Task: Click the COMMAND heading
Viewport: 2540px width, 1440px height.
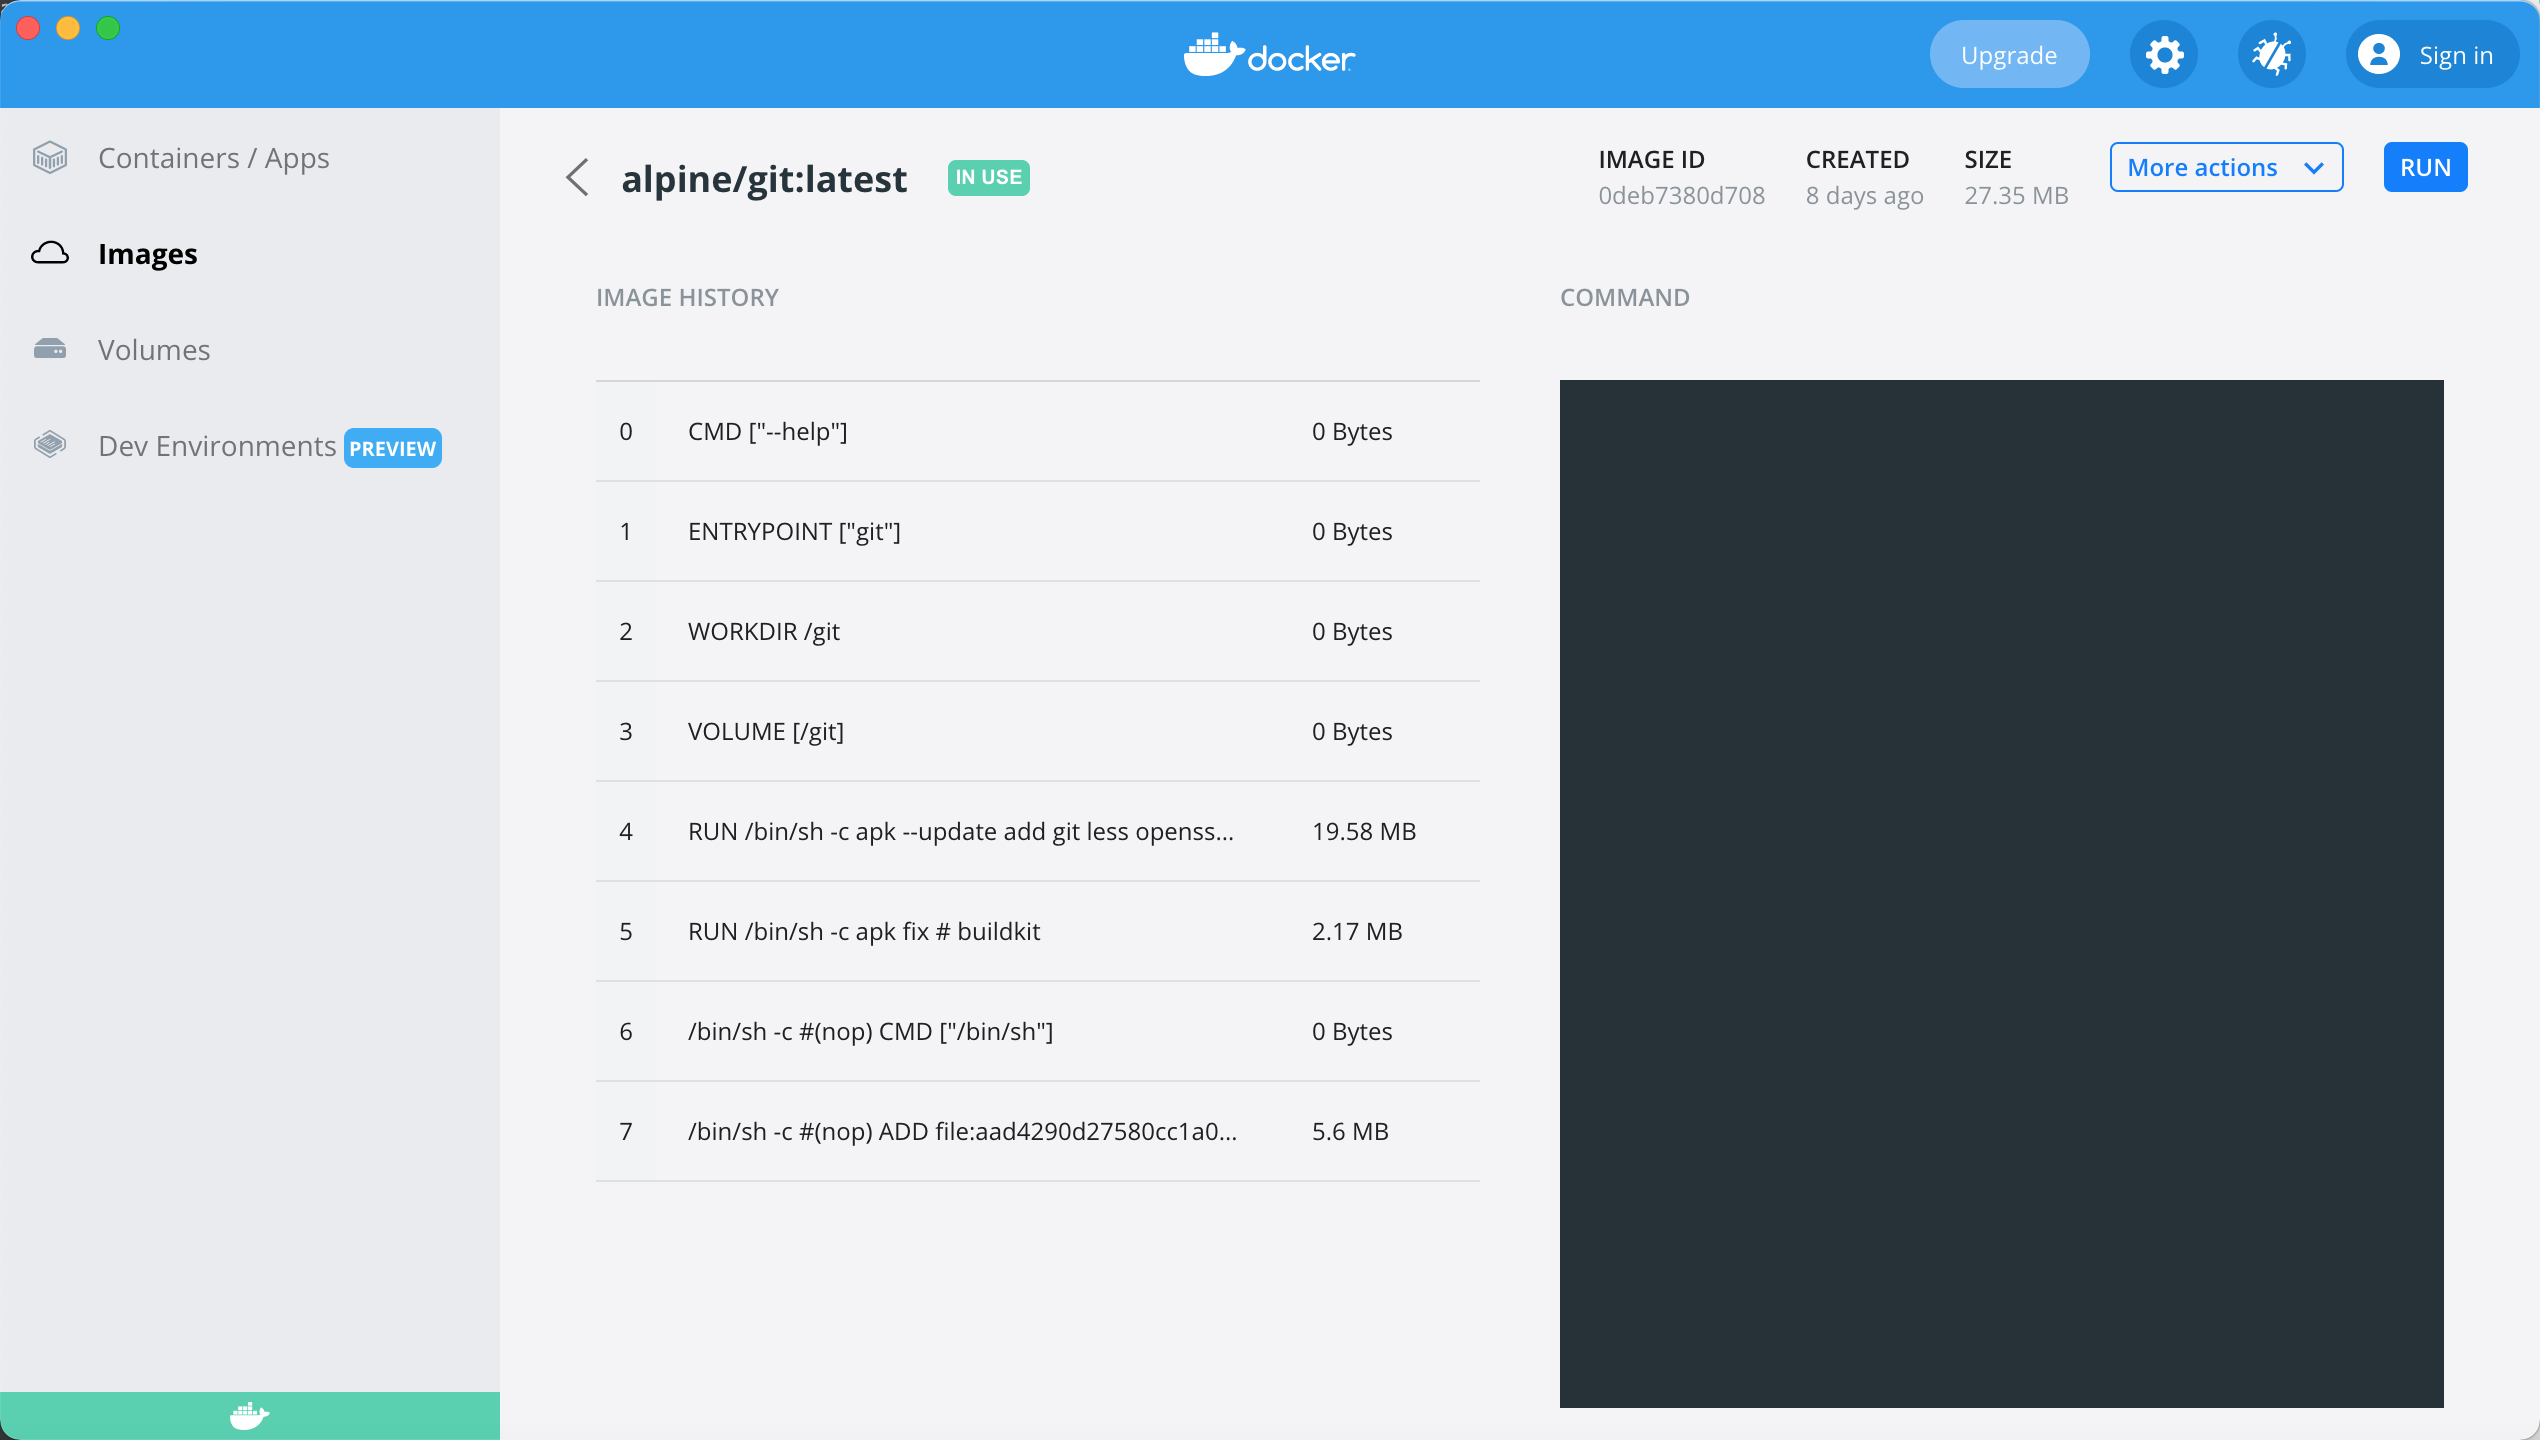Action: pos(1624,297)
